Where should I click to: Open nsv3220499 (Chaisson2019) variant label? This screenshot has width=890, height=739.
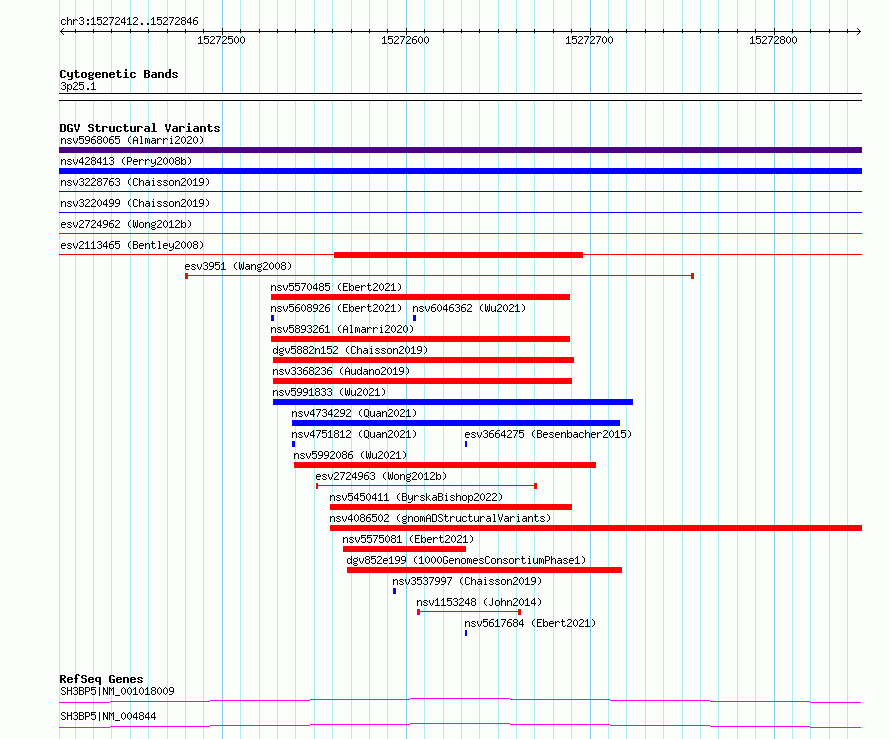coord(135,203)
